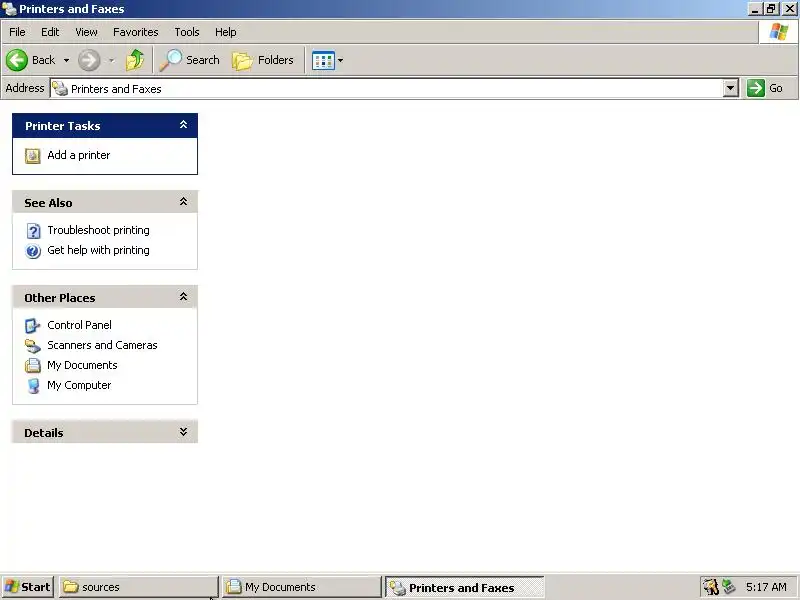This screenshot has width=800, height=600.
Task: Click the My Documents sidebar icon
Action: click(x=33, y=366)
